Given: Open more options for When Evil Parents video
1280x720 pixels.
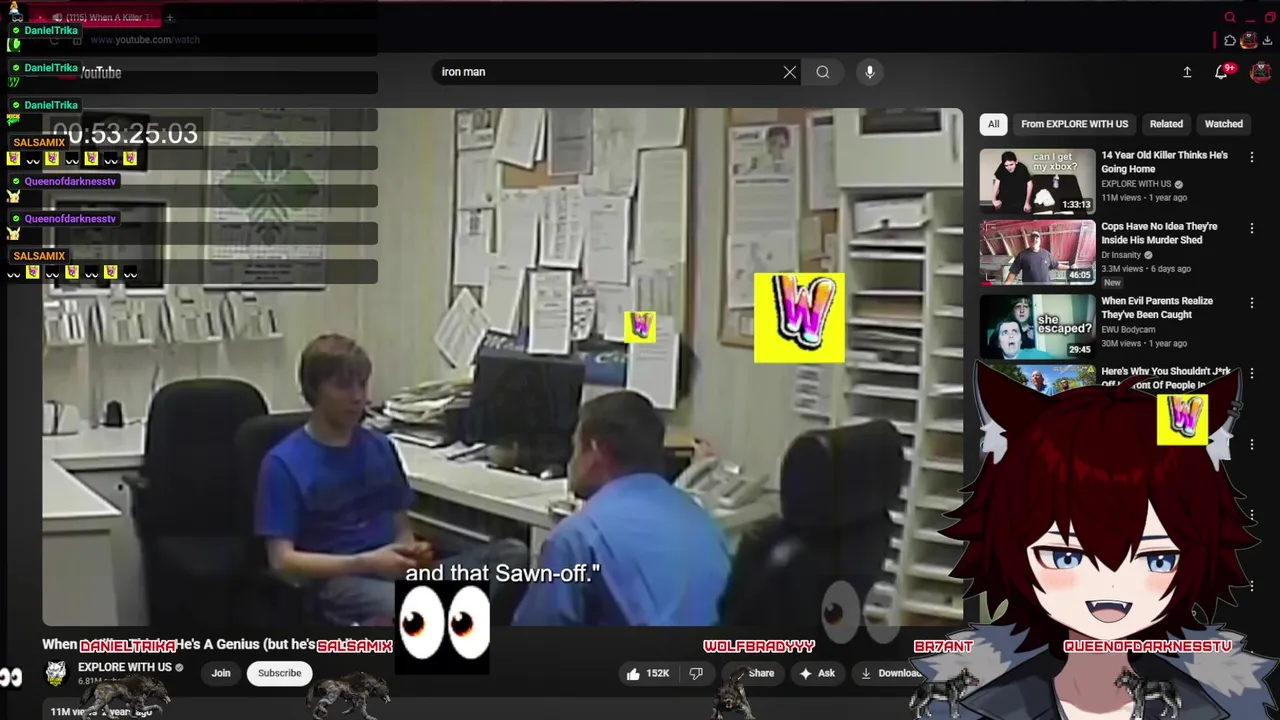Looking at the screenshot, I should pyautogui.click(x=1251, y=302).
